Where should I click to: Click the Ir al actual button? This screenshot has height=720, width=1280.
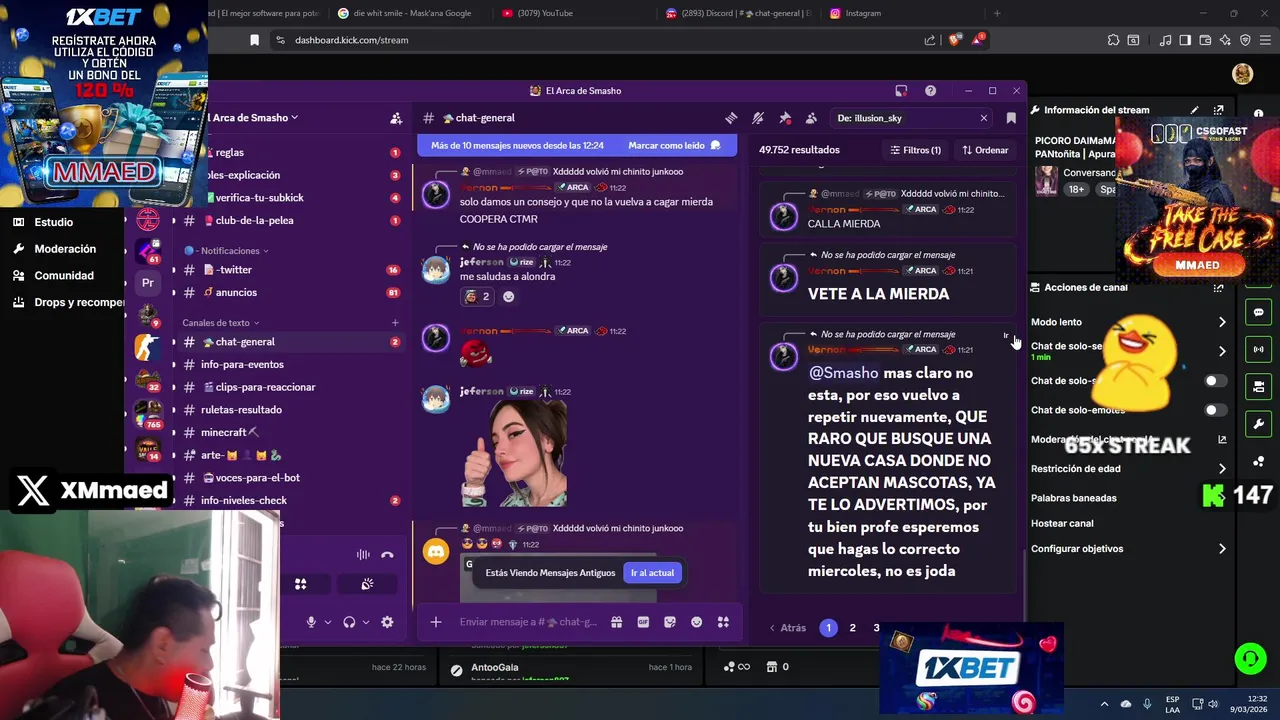(x=652, y=573)
